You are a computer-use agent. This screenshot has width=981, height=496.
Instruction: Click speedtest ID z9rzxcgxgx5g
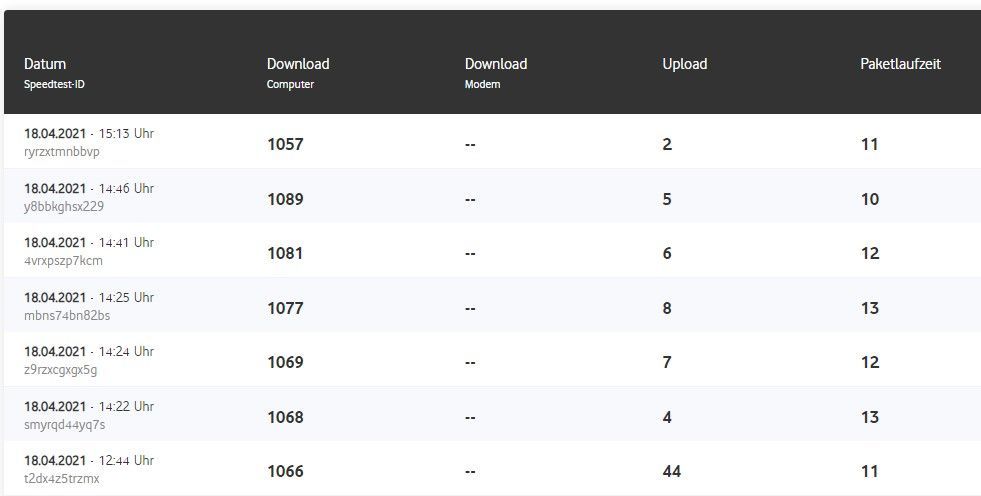pyautogui.click(x=61, y=370)
